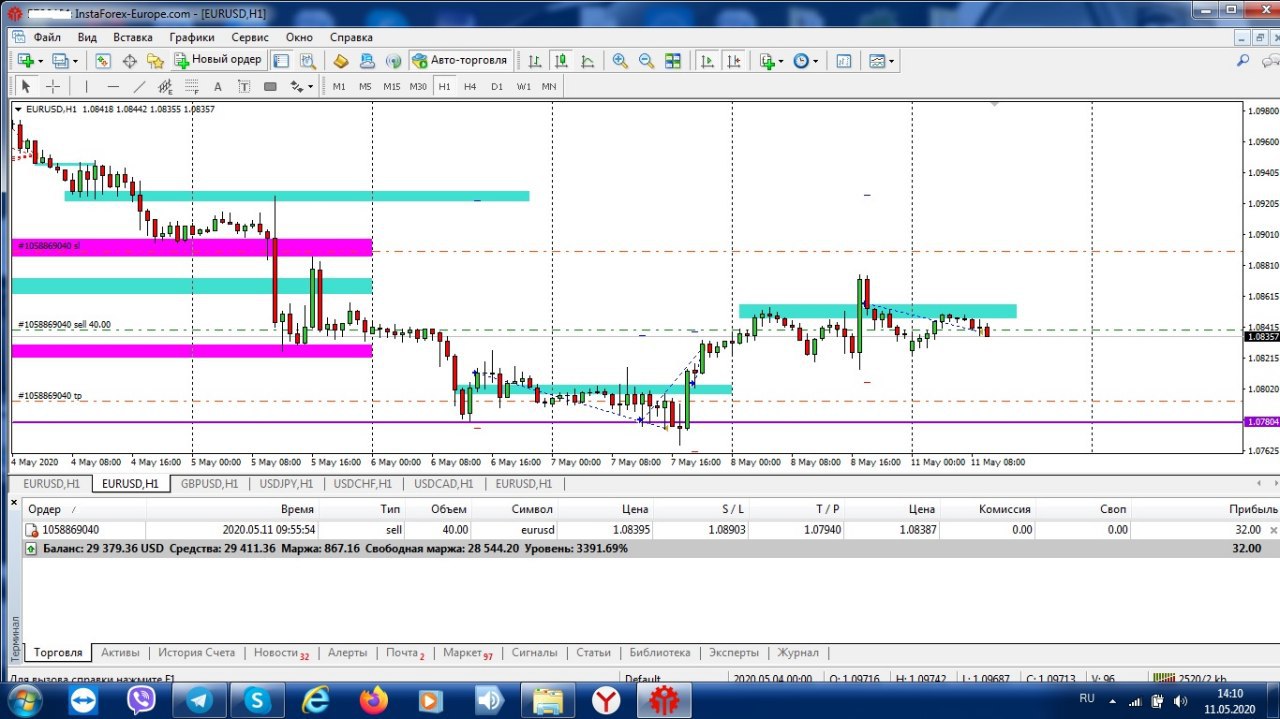Click the search magnifier icon

(x=1243, y=60)
